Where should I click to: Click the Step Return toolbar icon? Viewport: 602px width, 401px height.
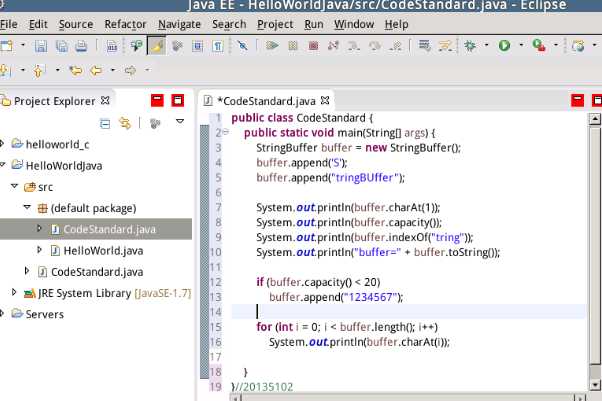(395, 46)
